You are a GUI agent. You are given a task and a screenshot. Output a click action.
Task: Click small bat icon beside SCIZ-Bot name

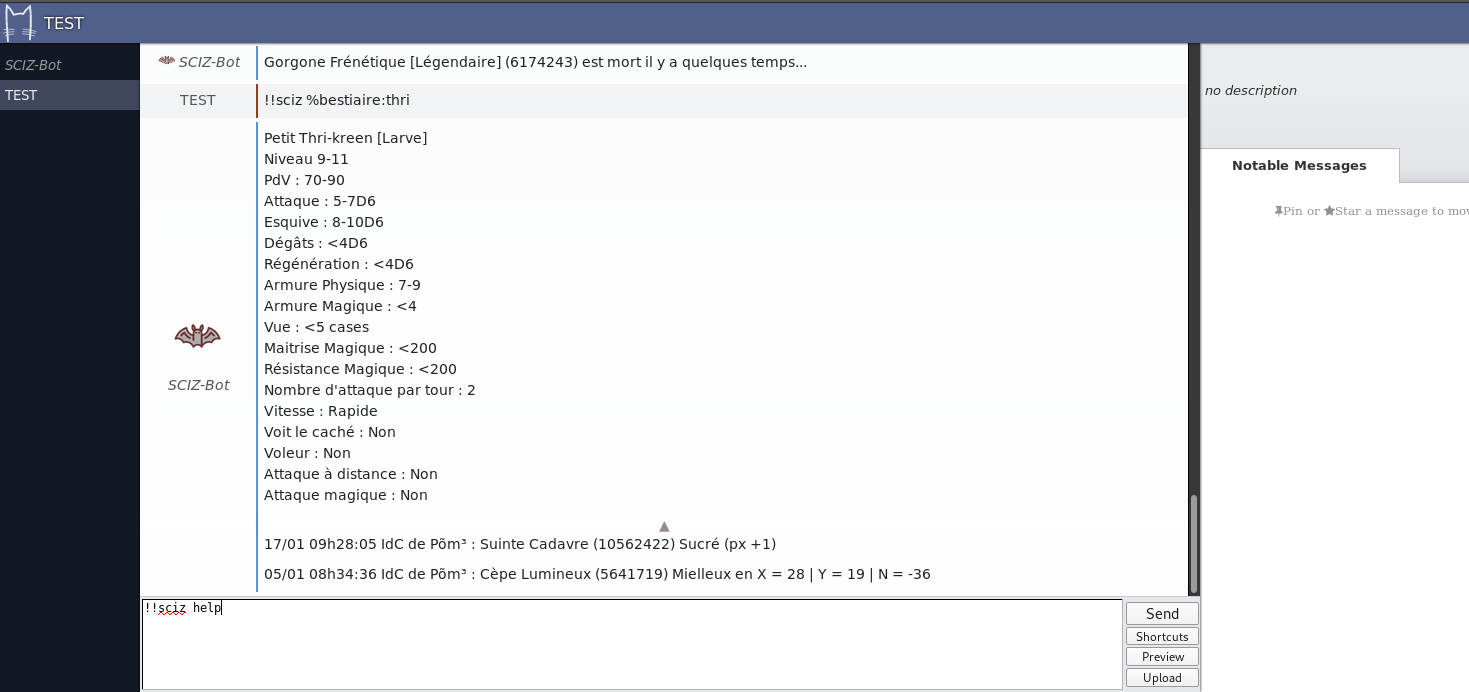pyautogui.click(x=167, y=61)
